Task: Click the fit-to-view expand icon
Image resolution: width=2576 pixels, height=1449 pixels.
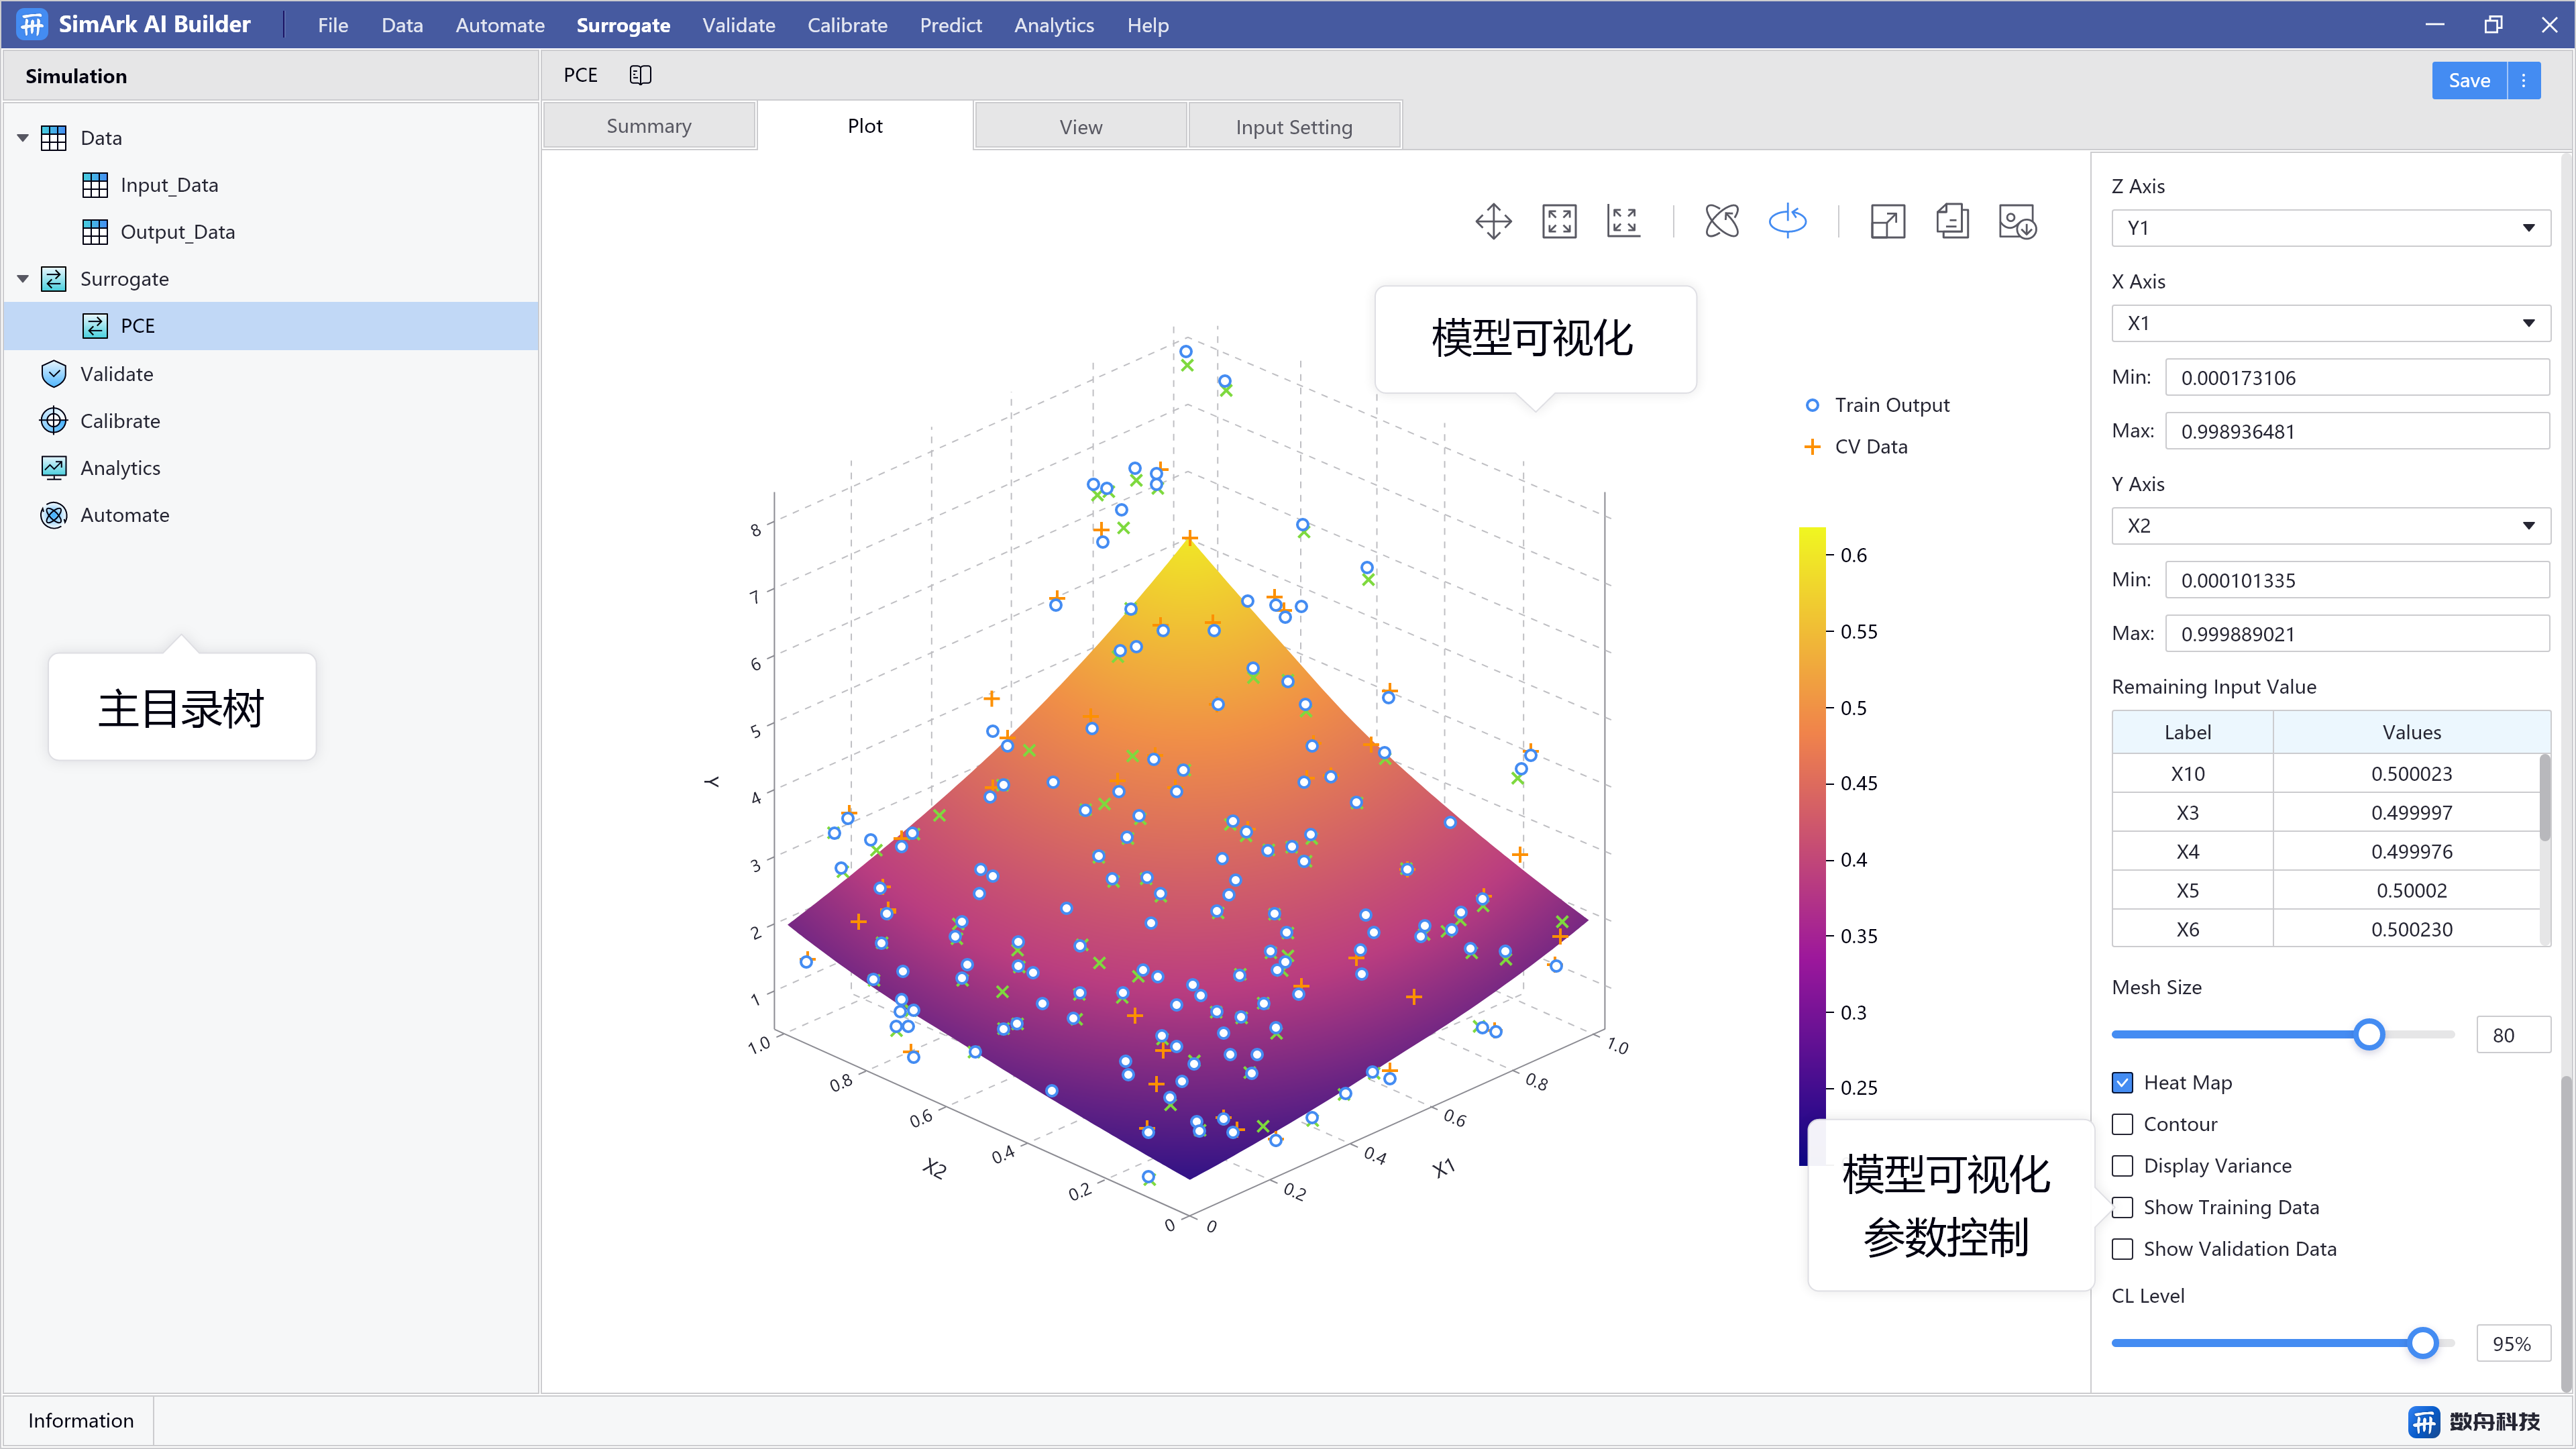Action: point(1559,221)
